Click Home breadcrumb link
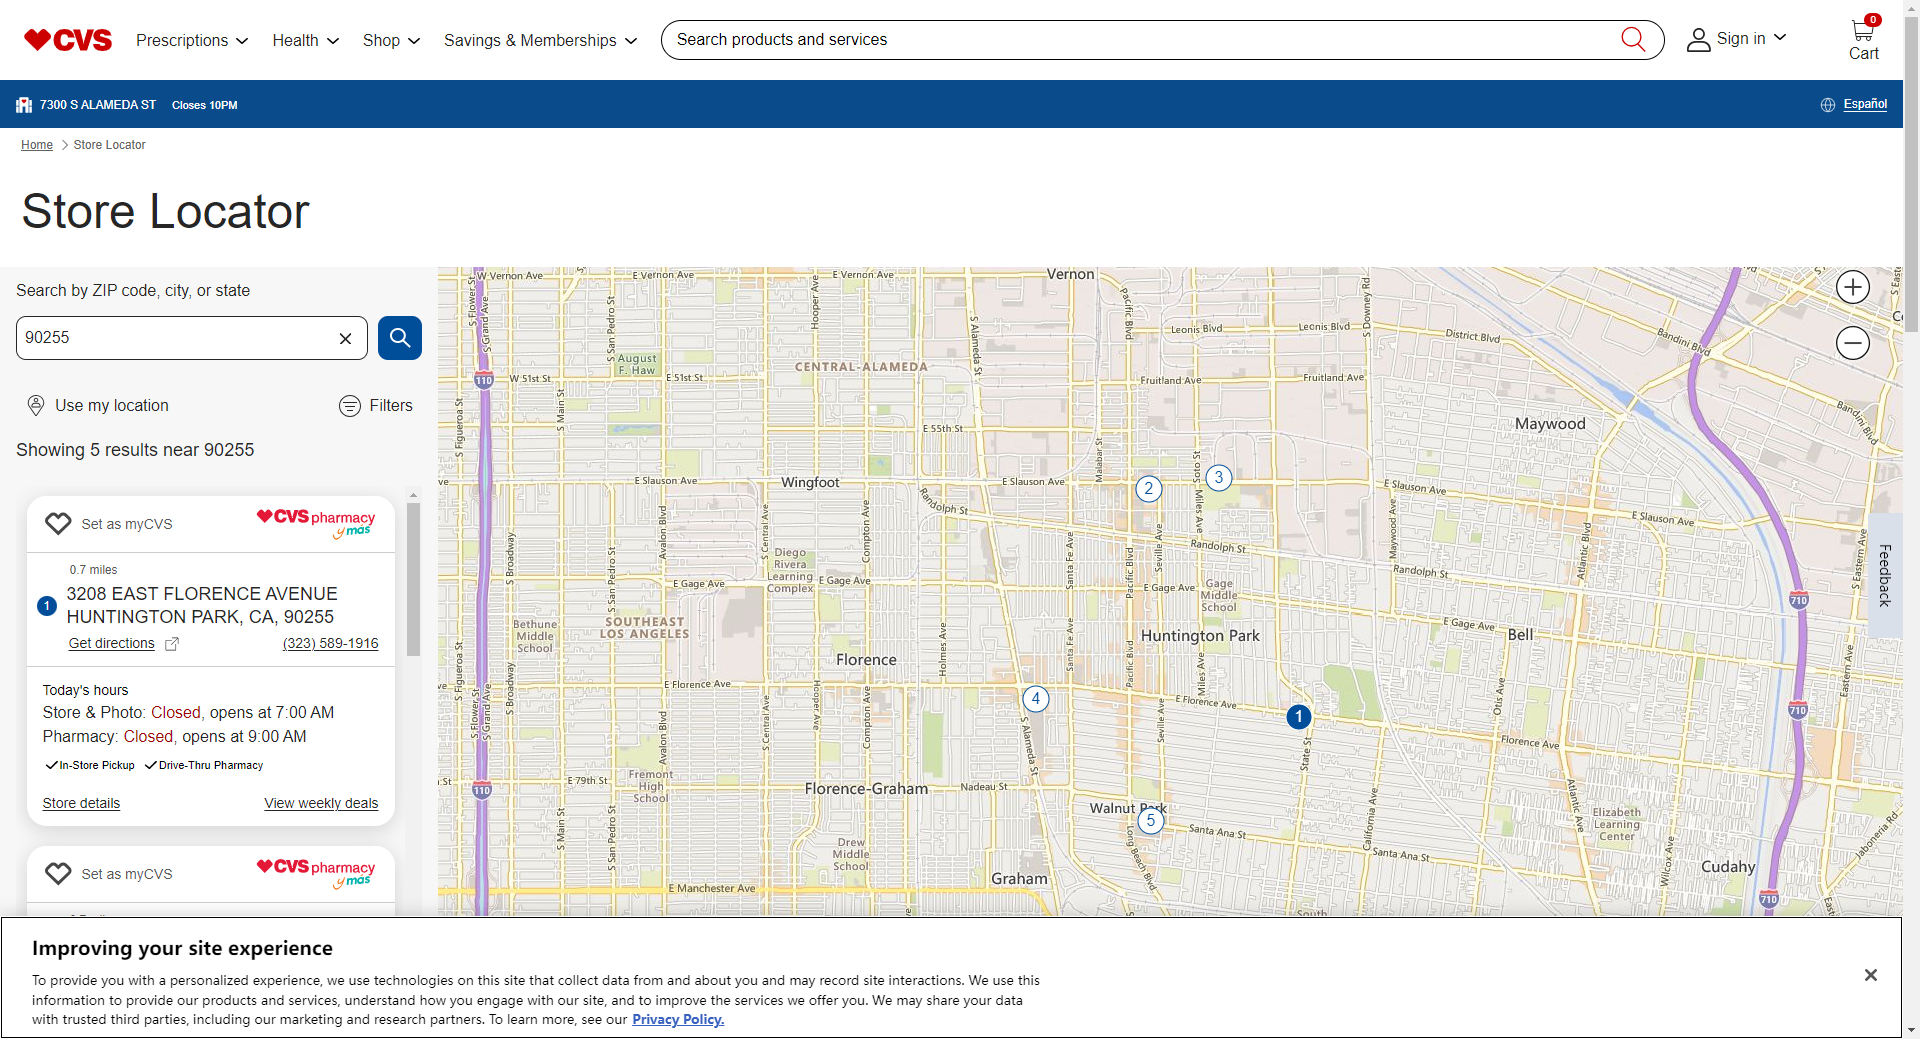The width and height of the screenshot is (1920, 1039). (37, 145)
